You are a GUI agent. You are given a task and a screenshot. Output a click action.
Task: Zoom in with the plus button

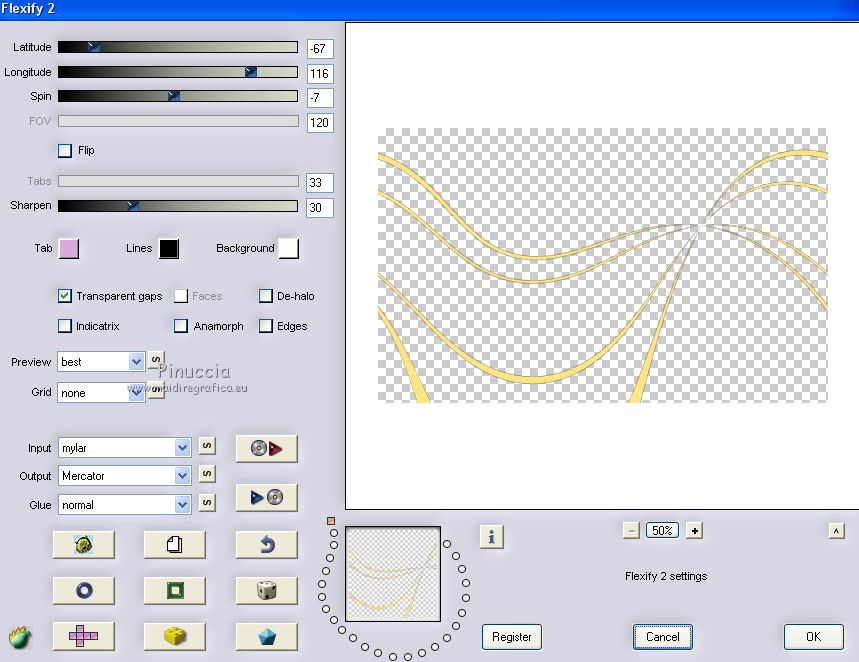pos(694,530)
